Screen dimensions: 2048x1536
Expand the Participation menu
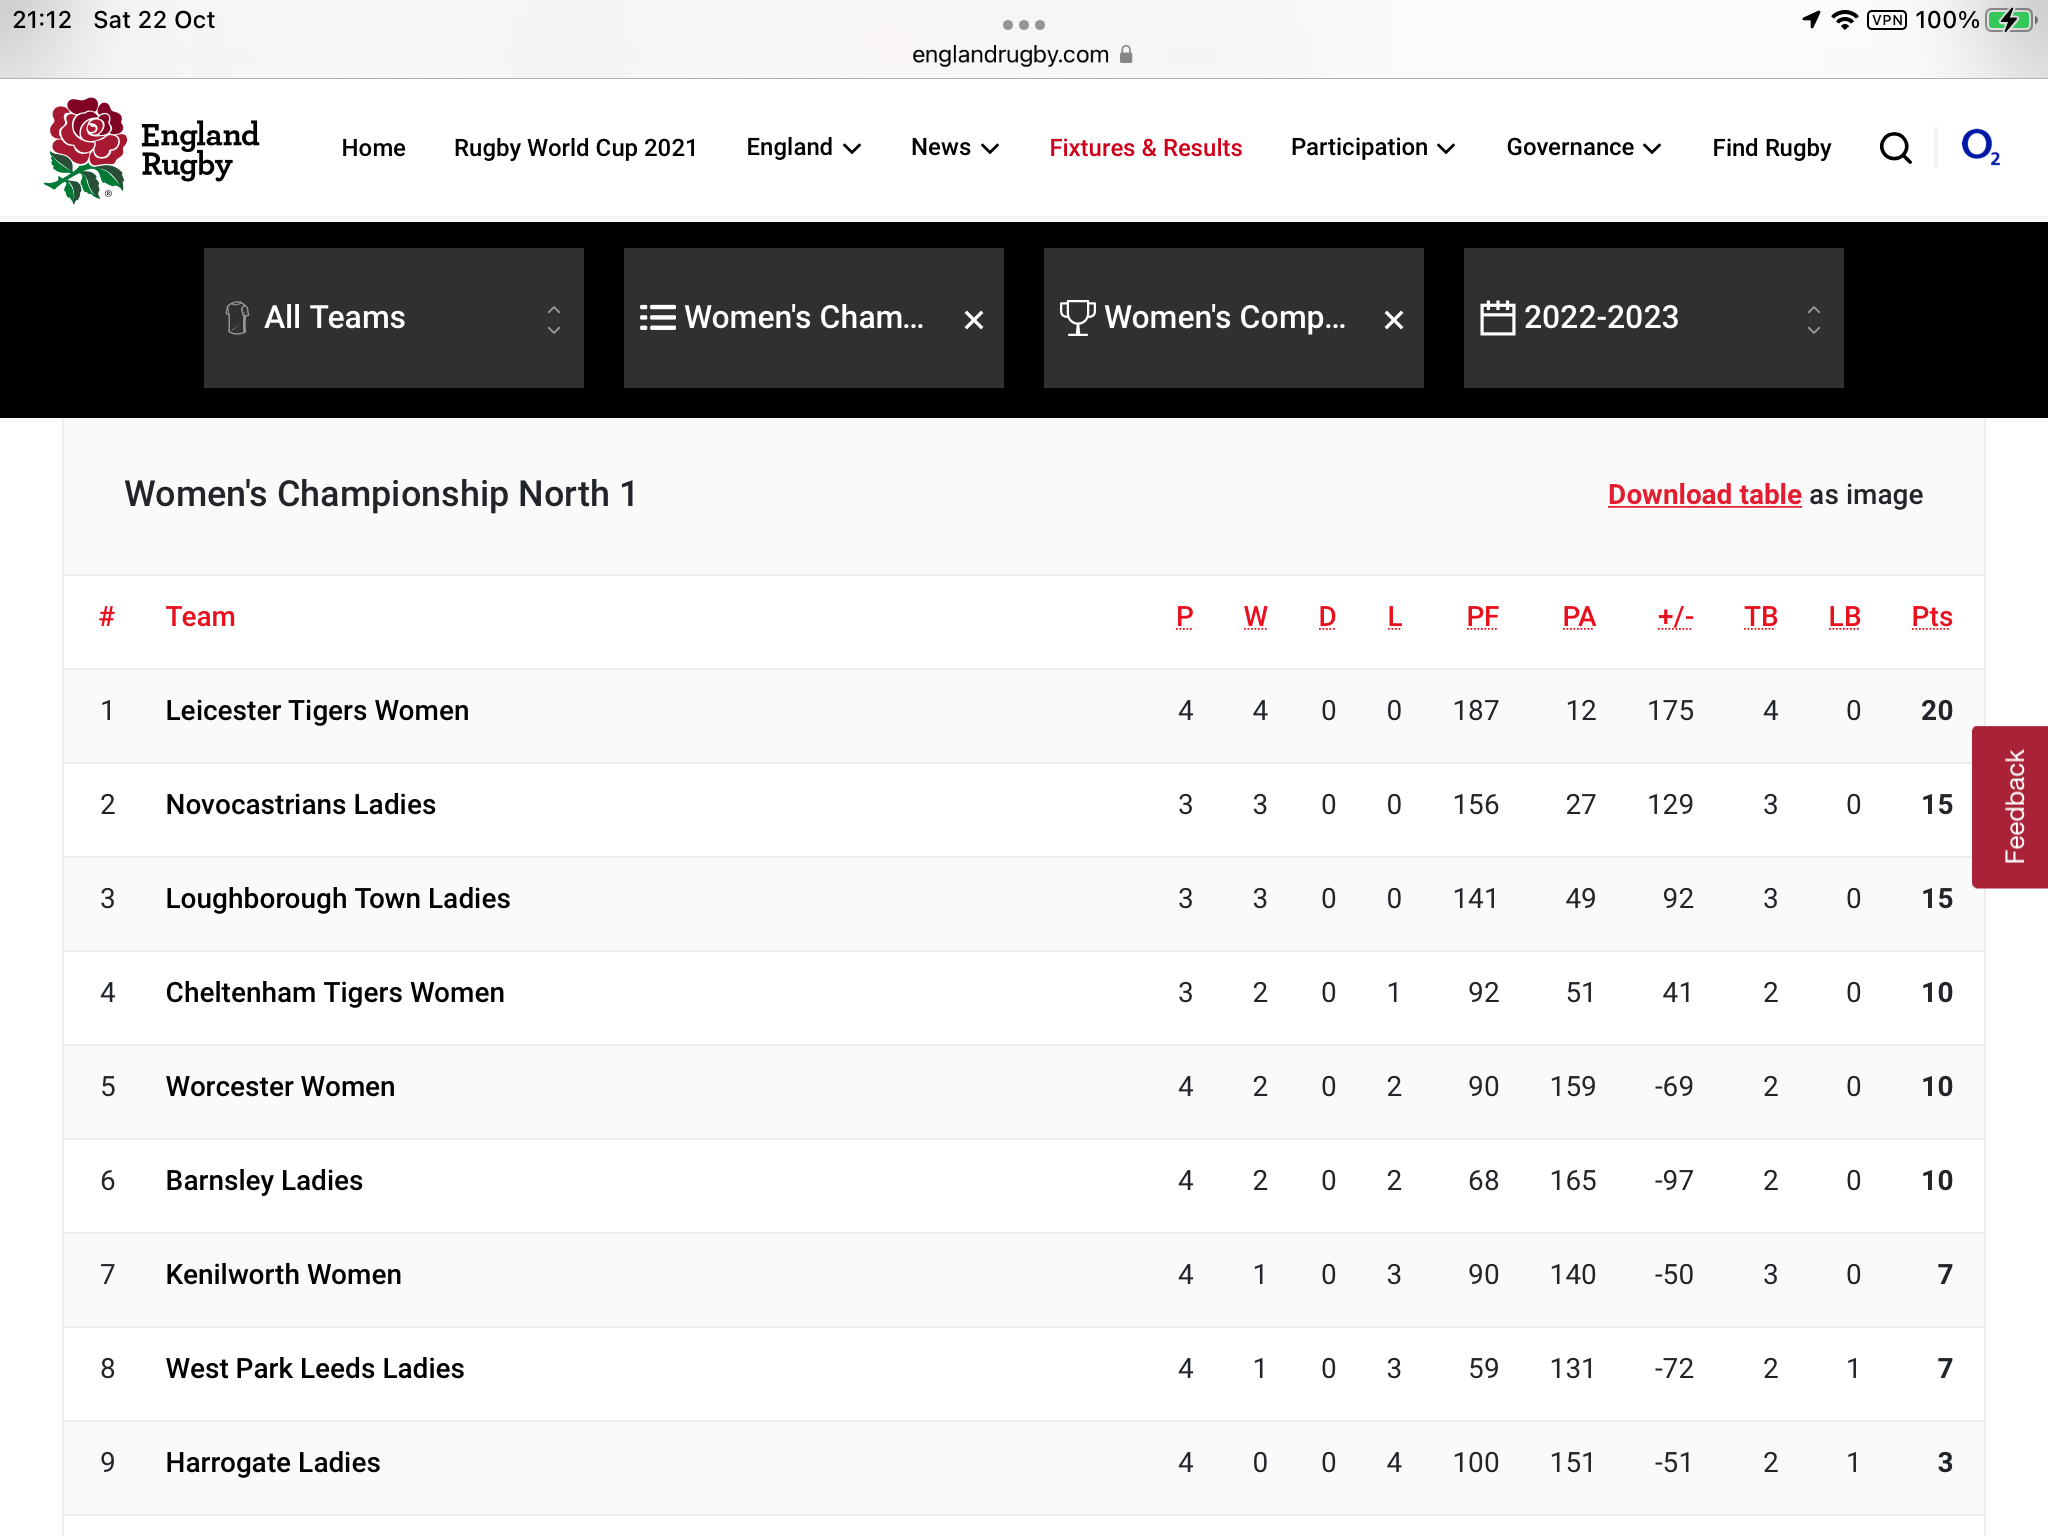(1373, 148)
